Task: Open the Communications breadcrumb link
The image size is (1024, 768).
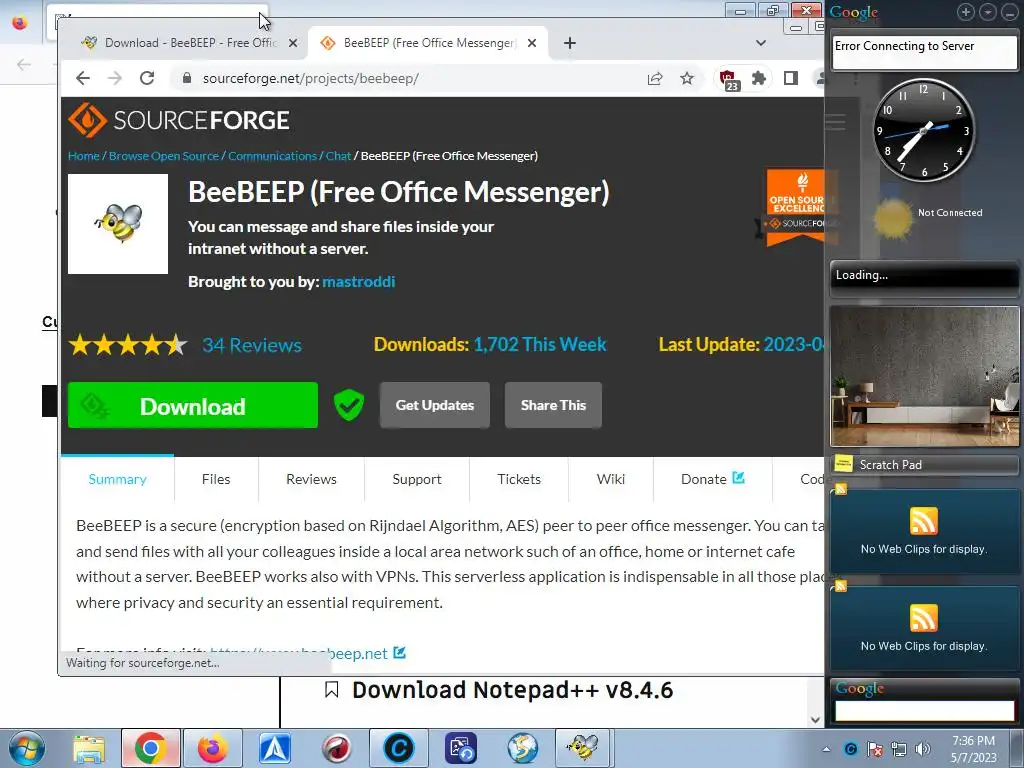Action: tap(272, 156)
